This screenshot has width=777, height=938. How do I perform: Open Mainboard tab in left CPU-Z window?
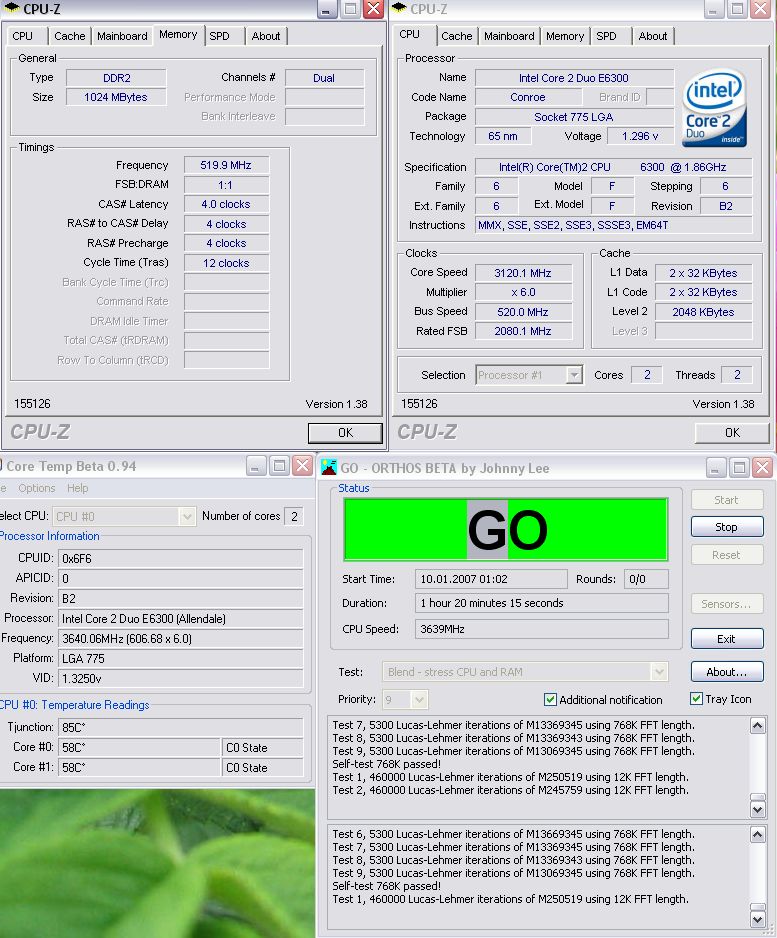122,36
